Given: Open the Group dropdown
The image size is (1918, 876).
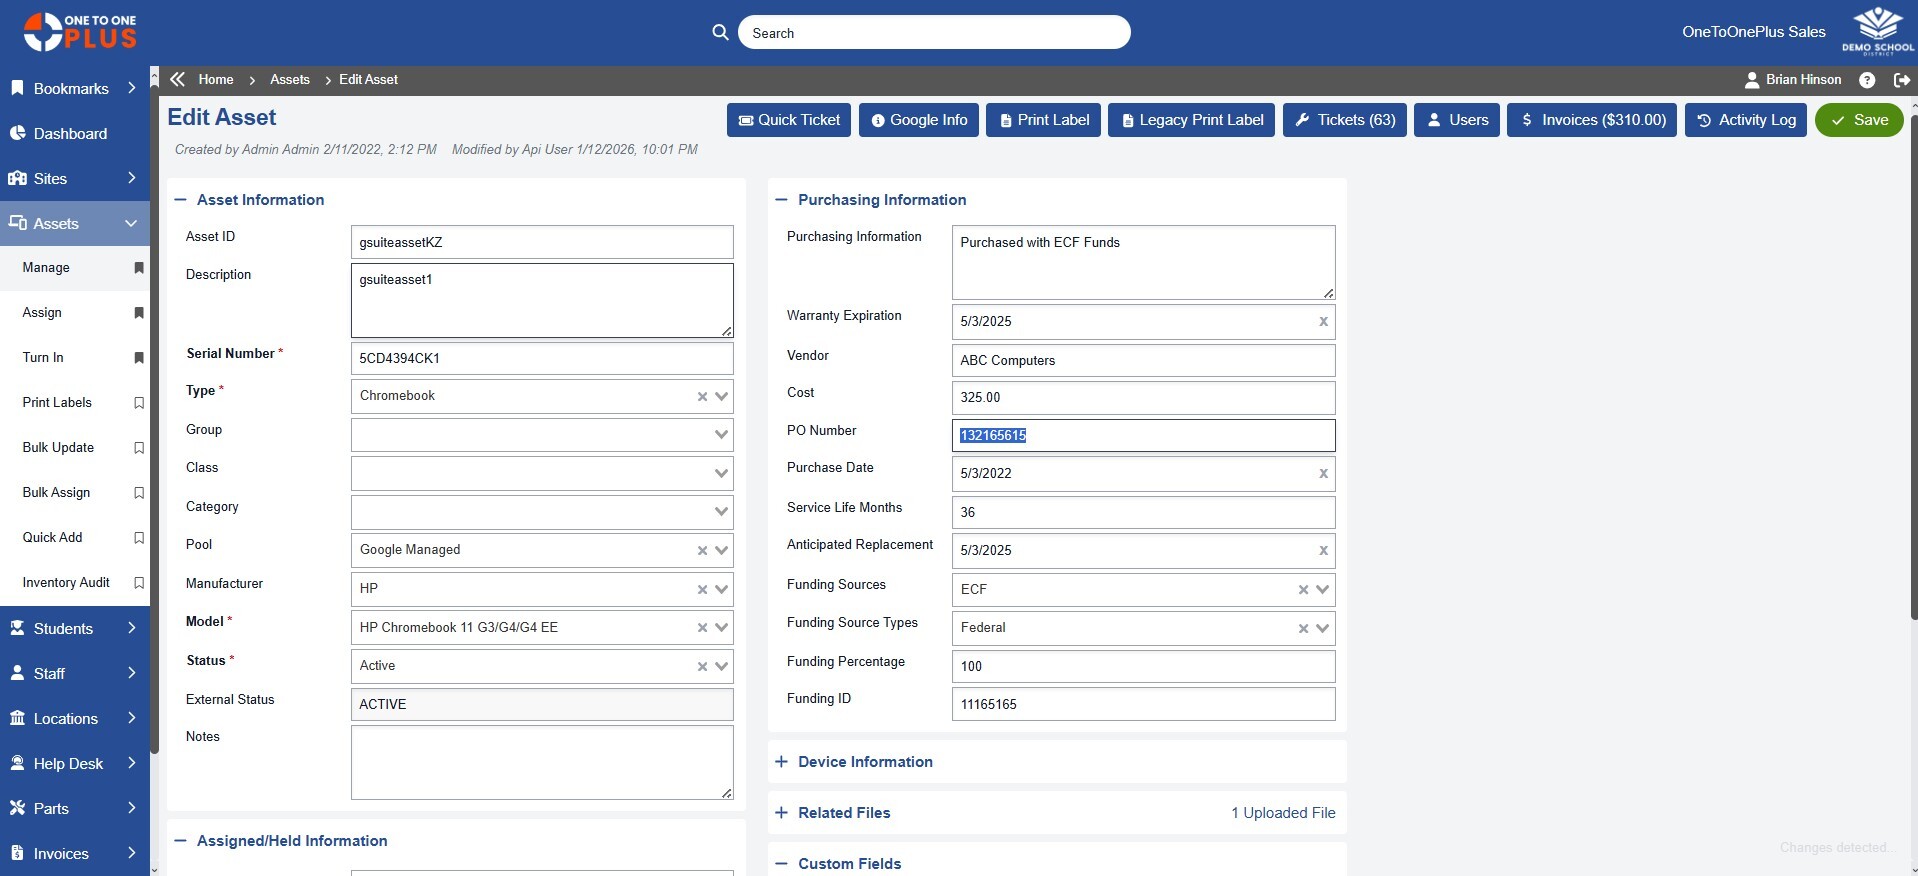Looking at the screenshot, I should click(721, 435).
